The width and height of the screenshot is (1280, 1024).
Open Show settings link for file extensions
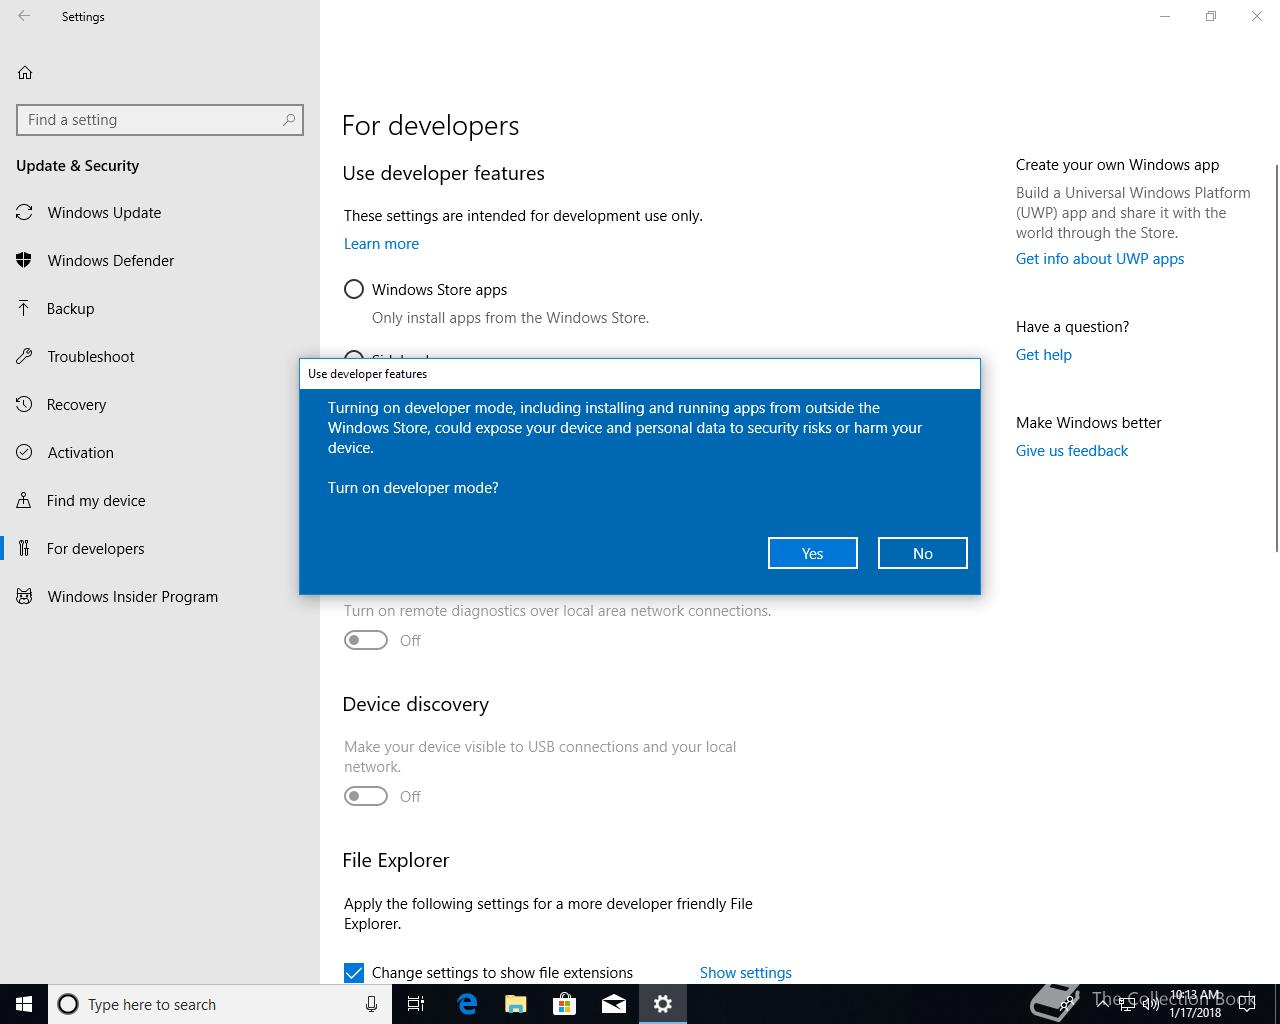(x=745, y=972)
